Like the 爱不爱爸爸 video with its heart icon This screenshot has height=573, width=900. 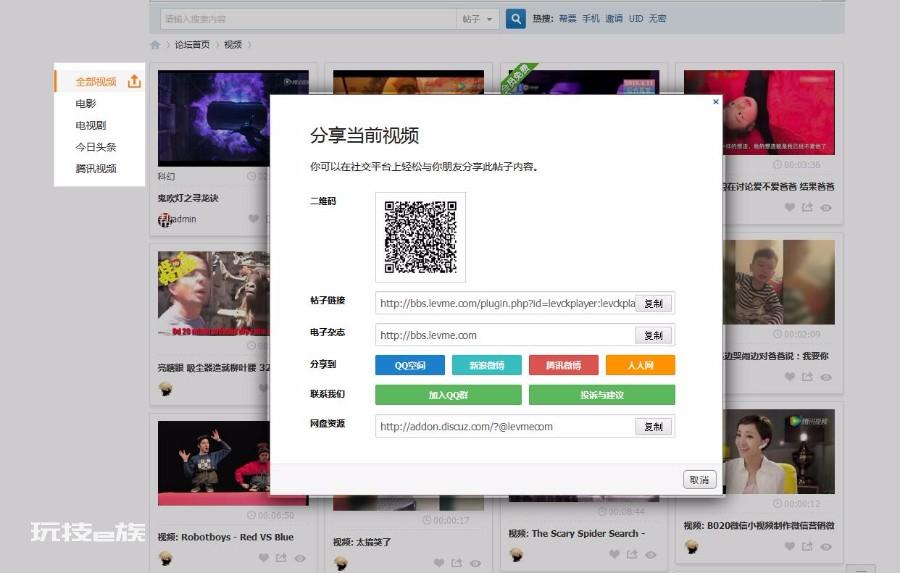pos(790,207)
